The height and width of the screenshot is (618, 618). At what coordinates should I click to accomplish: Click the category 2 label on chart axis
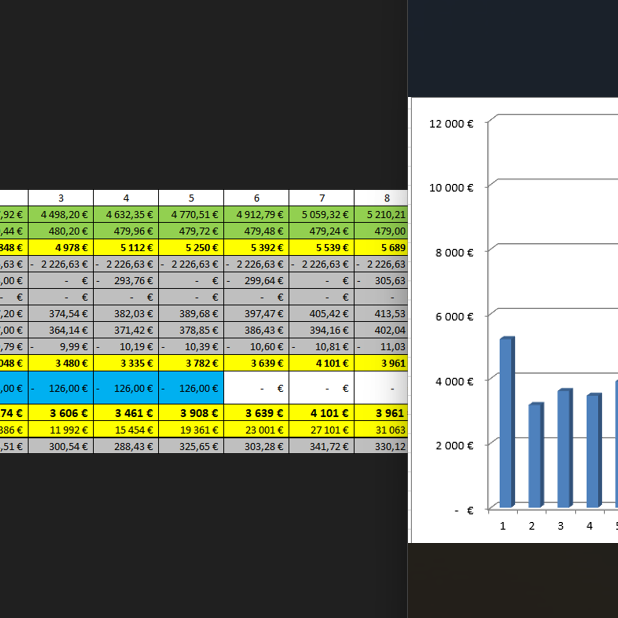click(532, 526)
